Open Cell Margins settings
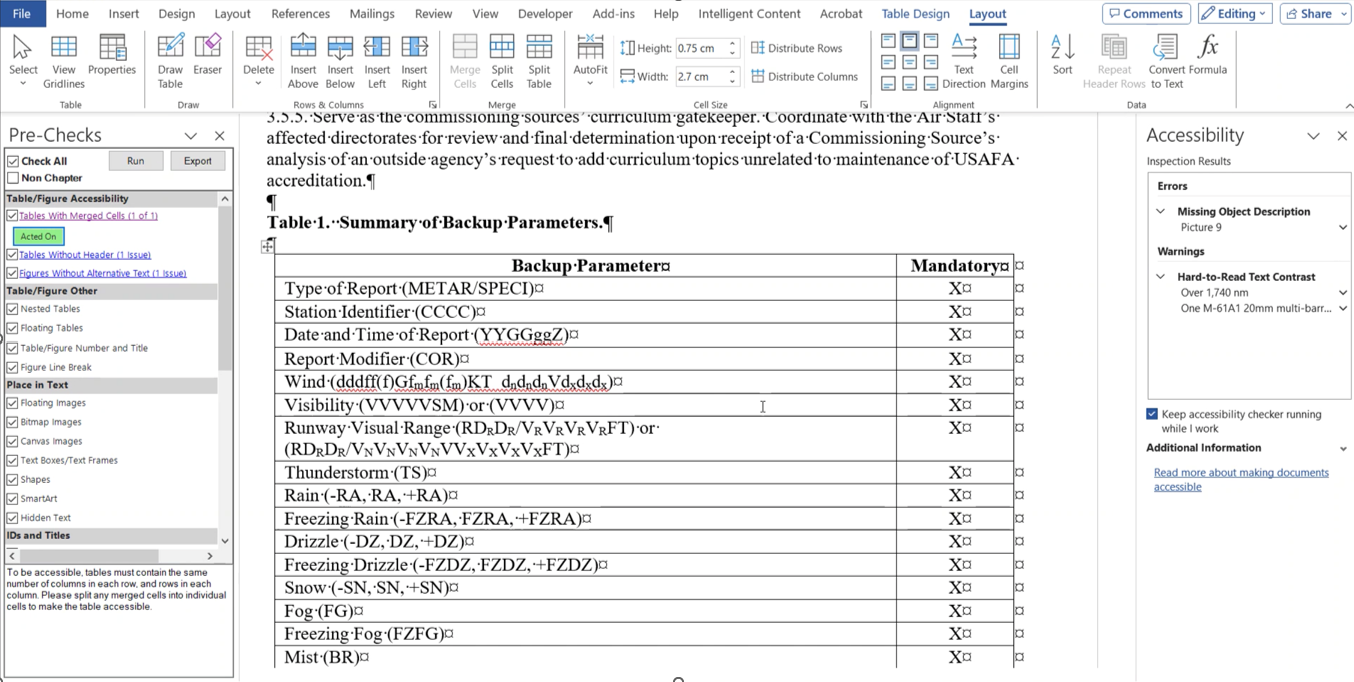 coord(1009,60)
